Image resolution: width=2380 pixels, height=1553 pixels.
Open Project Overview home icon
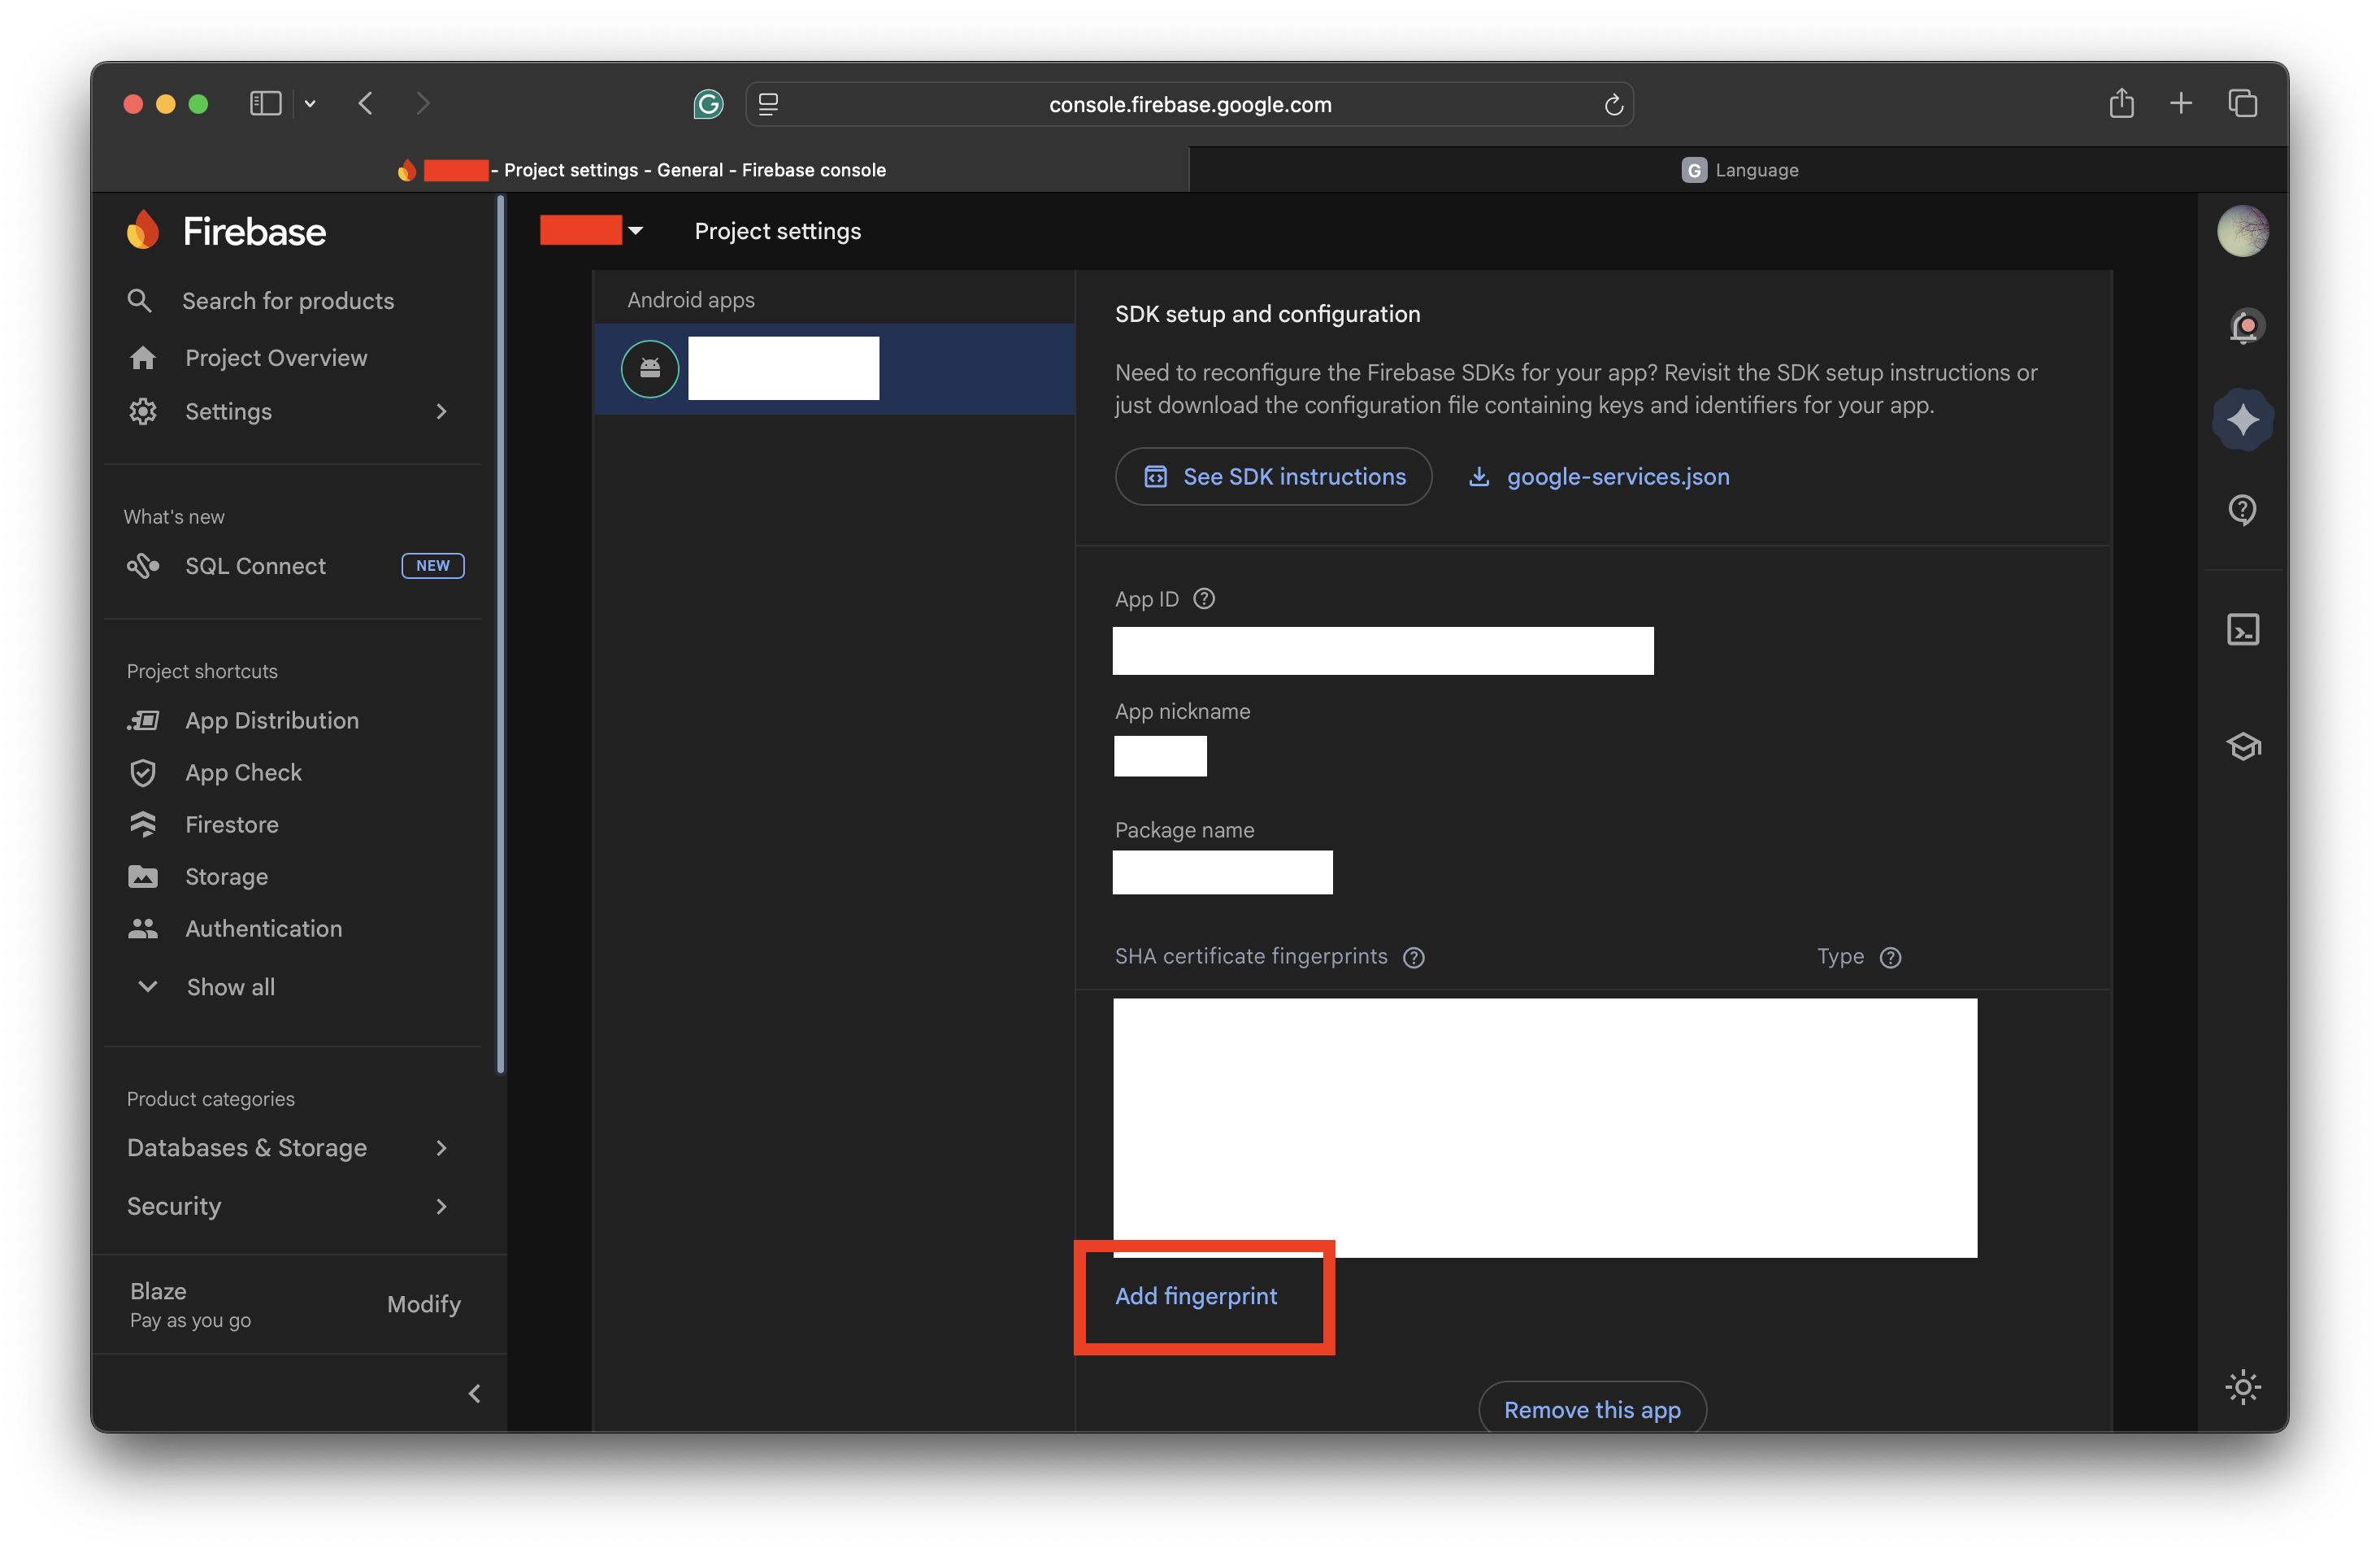[143, 358]
